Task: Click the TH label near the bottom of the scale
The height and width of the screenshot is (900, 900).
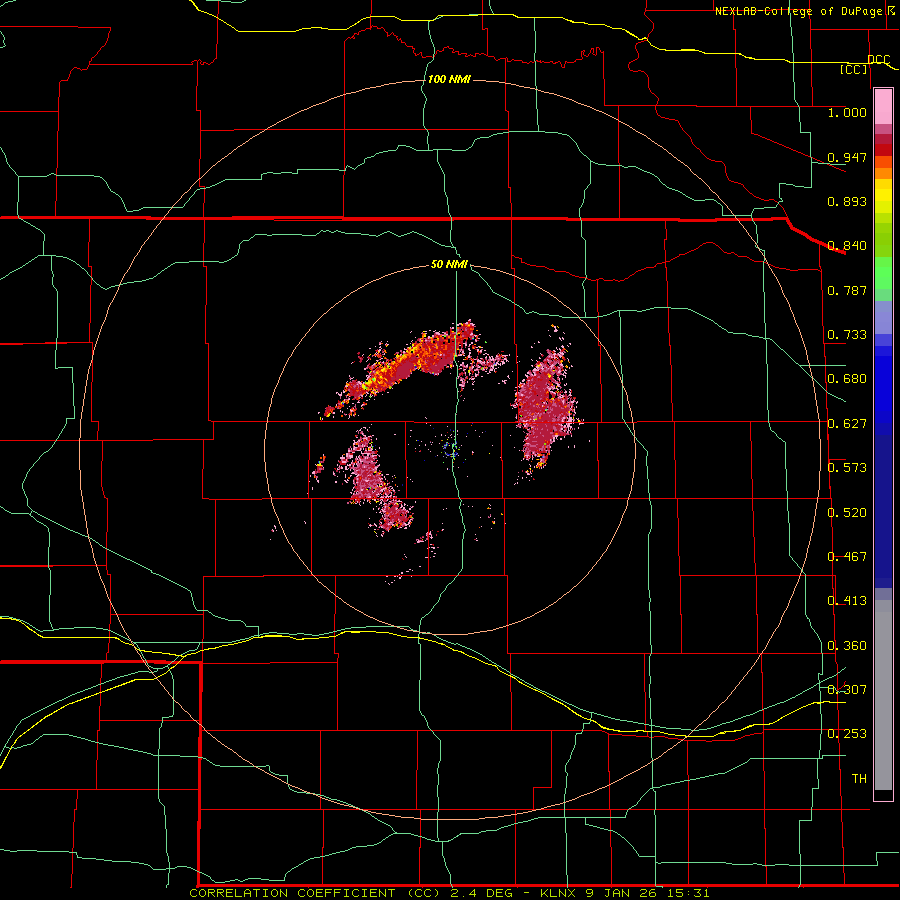Action: (859, 779)
